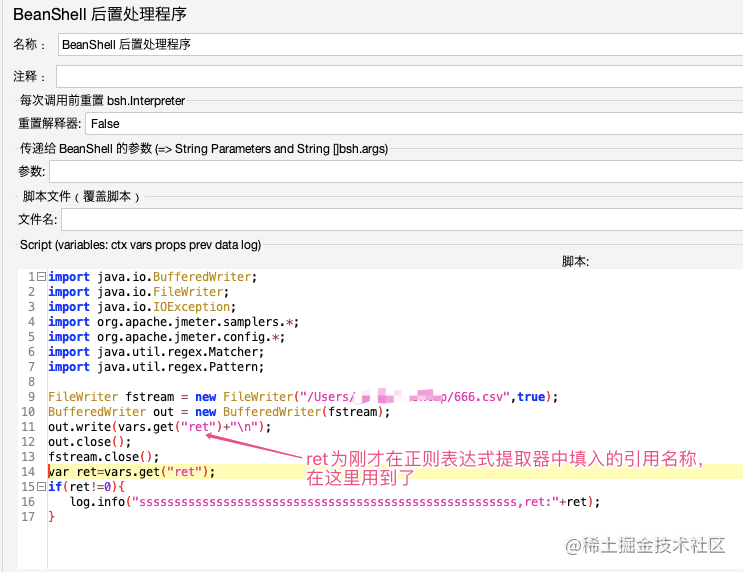Collapse the if block fold at line 15
Screen dimensions: 743x572
[42, 486]
